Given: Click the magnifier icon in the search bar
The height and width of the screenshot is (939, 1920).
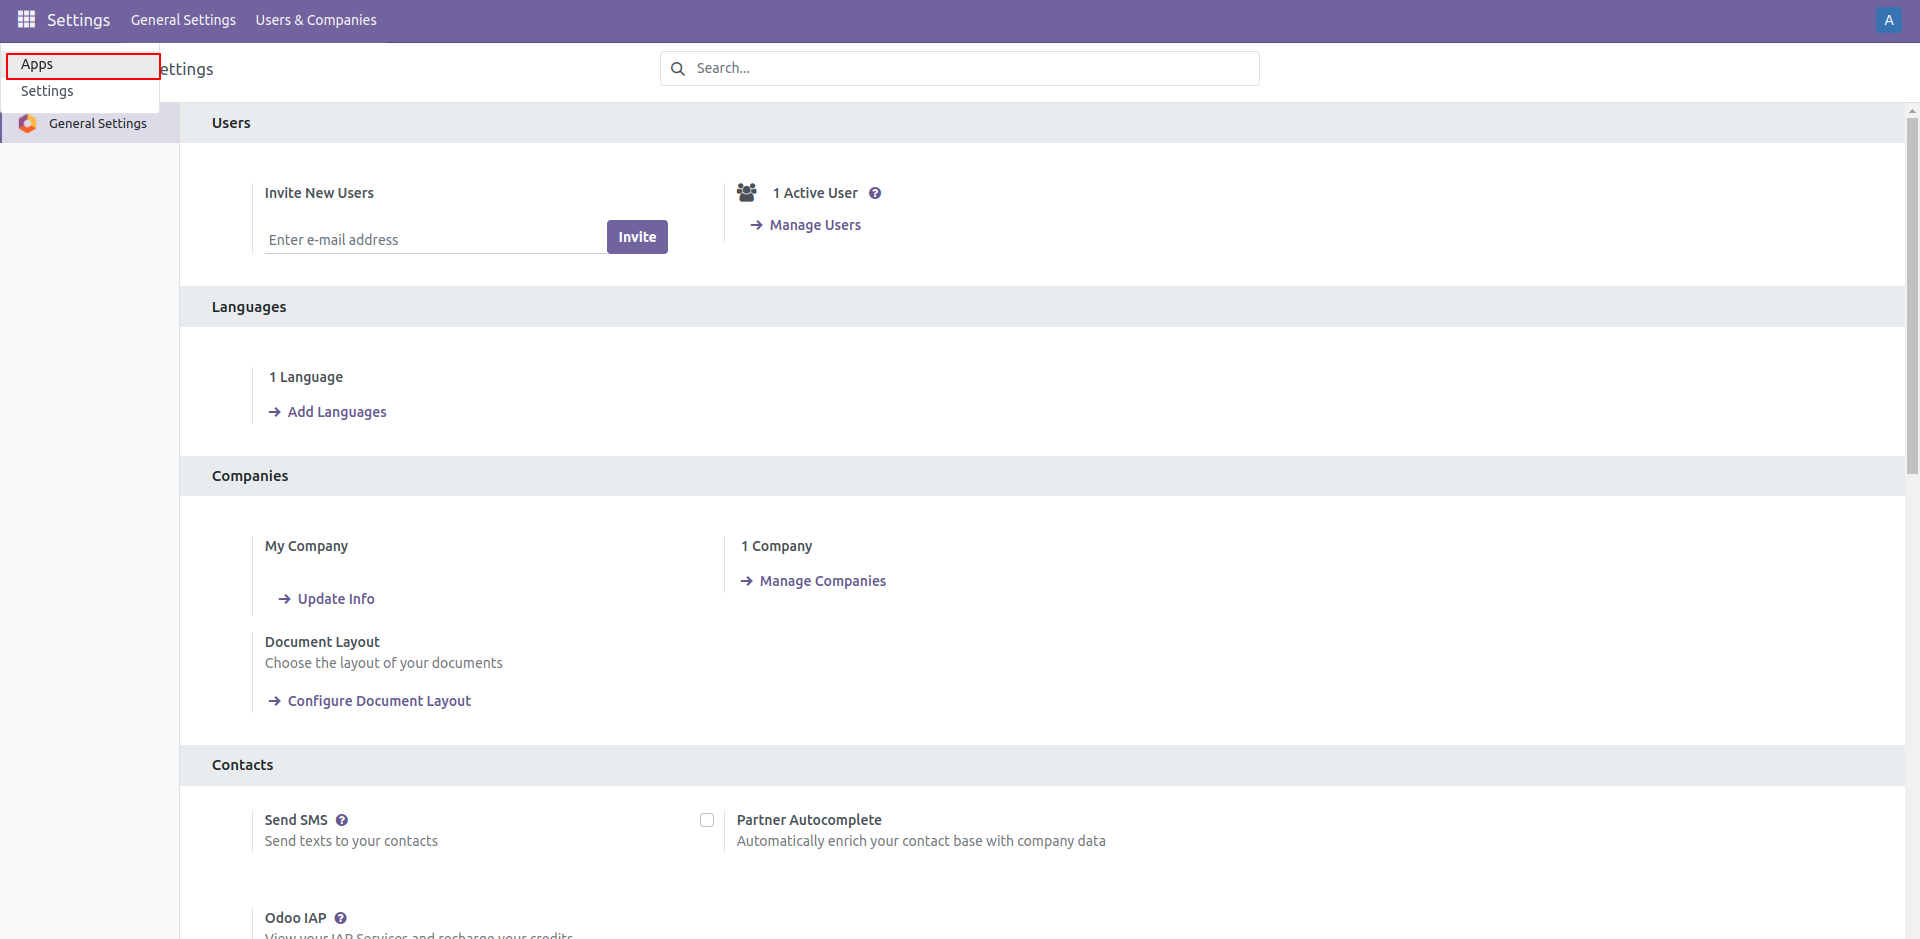Looking at the screenshot, I should (x=678, y=68).
